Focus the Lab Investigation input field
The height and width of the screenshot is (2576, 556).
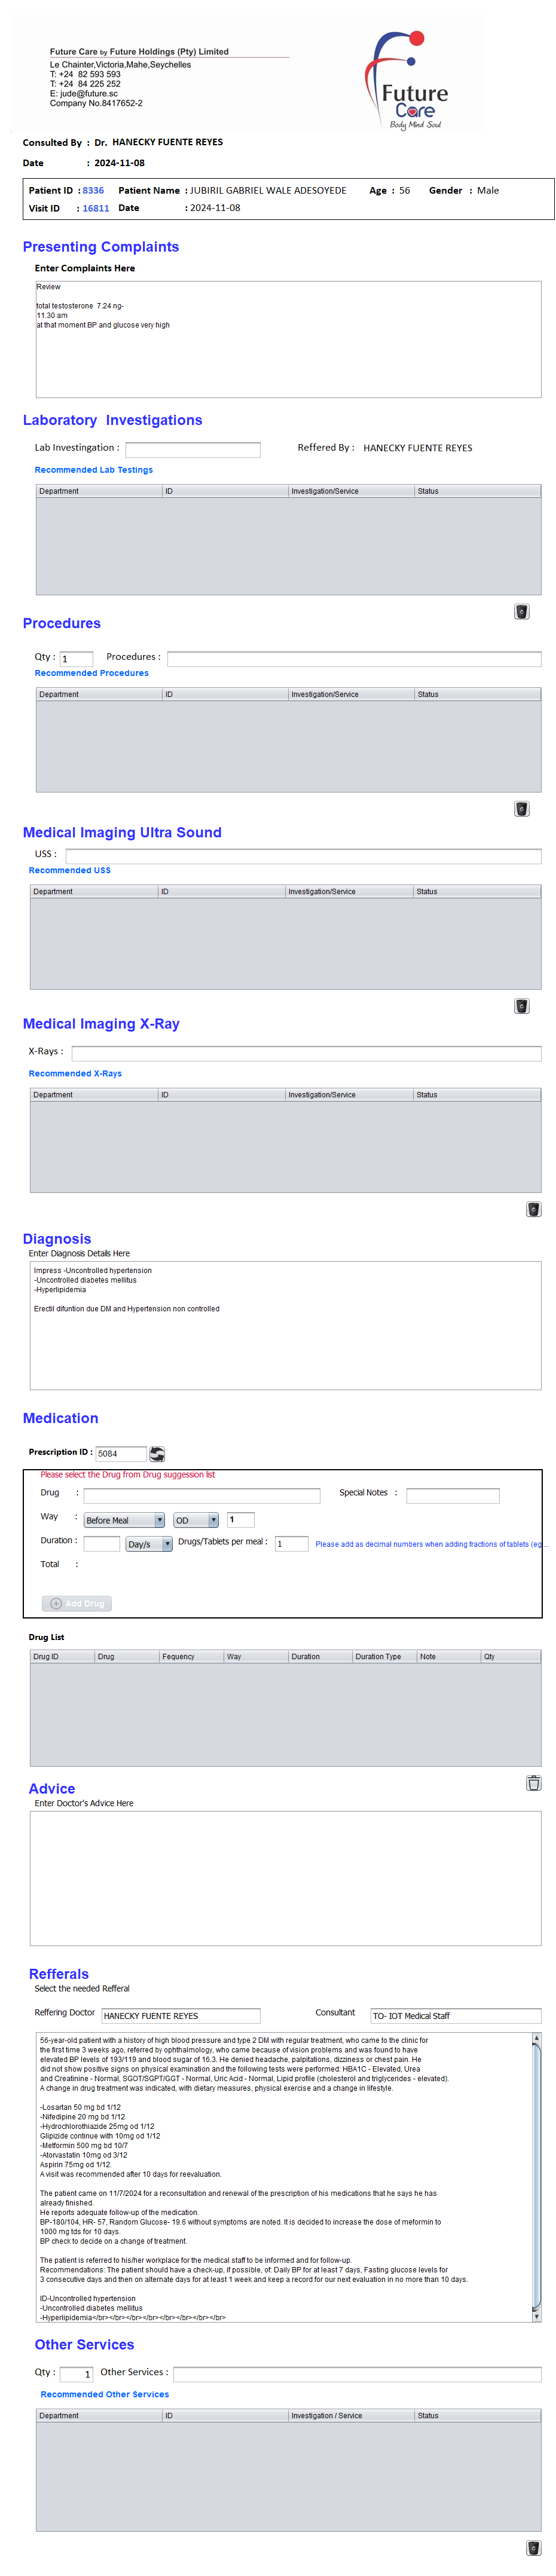coord(193,450)
